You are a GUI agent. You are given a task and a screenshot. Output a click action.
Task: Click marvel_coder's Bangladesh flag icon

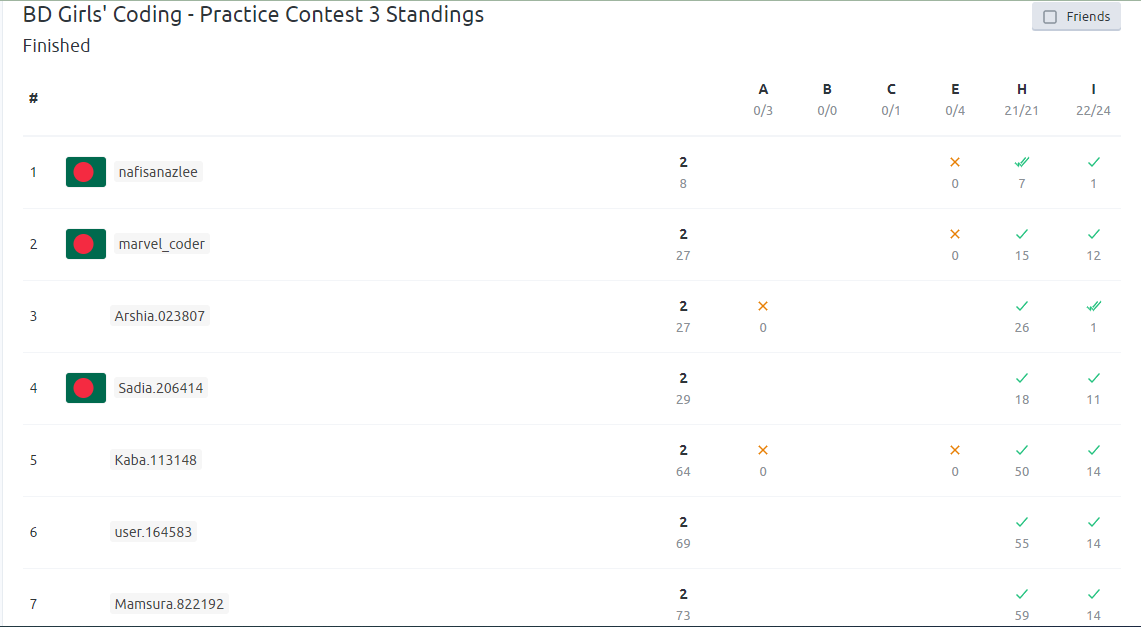pyautogui.click(x=86, y=244)
